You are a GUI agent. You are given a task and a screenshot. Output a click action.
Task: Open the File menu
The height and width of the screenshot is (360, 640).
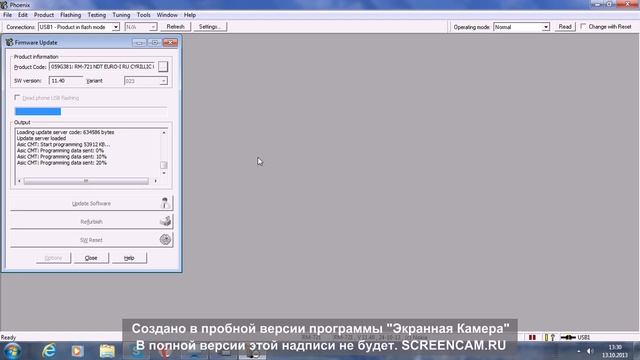point(7,15)
